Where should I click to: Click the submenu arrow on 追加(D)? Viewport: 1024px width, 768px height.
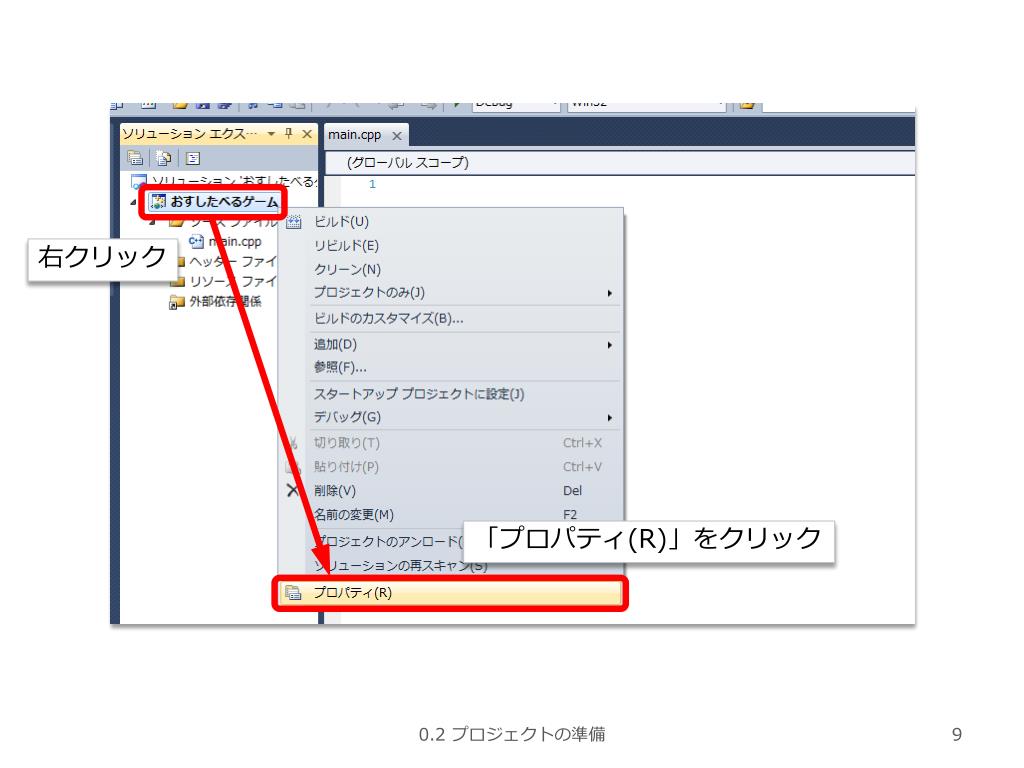609,345
